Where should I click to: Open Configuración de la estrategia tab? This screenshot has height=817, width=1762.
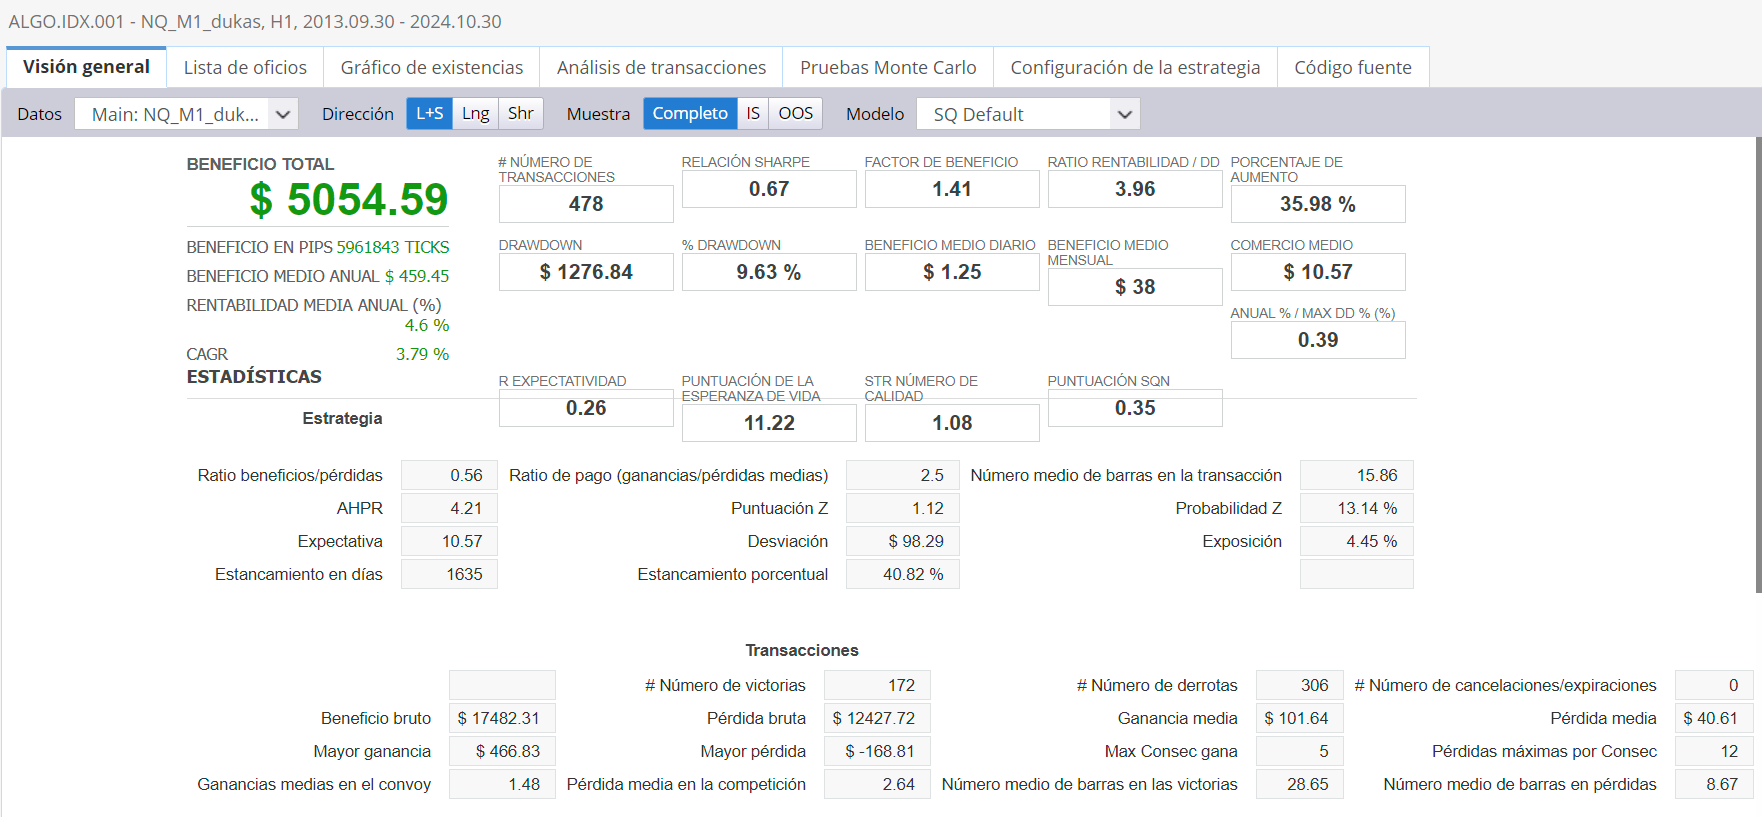click(1135, 67)
